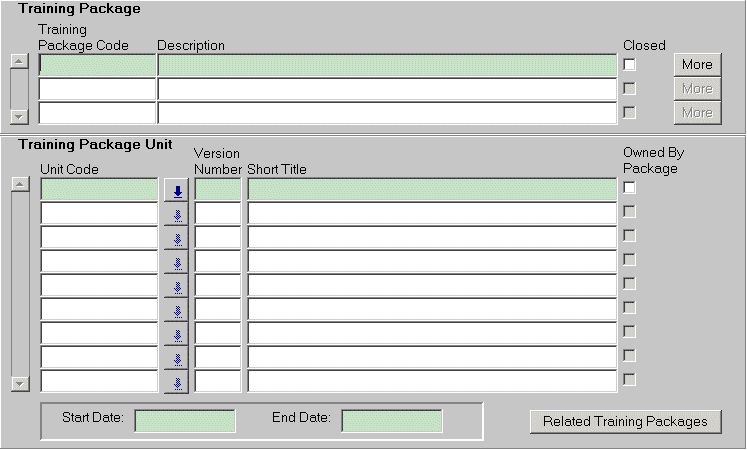Click the second row Unit Code lookup arrow
The image size is (747, 450).
click(176, 213)
